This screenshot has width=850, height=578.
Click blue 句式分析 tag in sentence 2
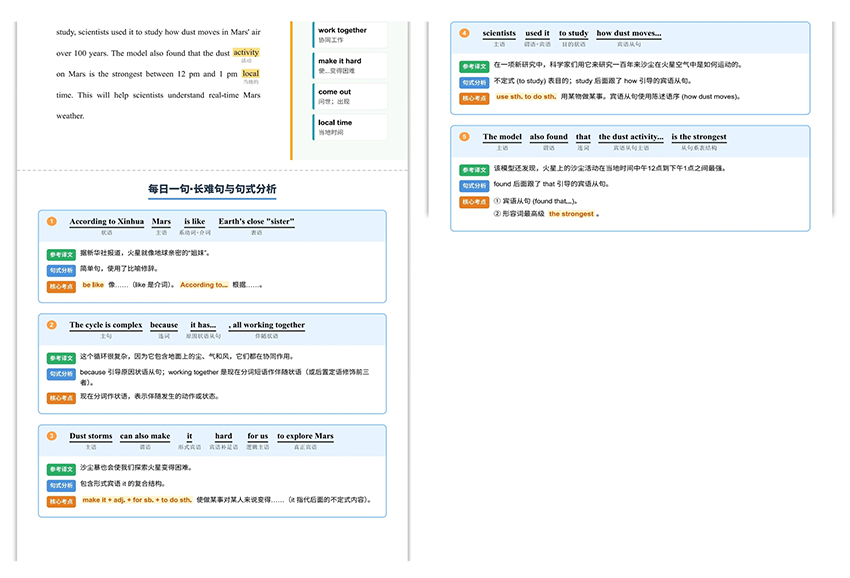(x=61, y=374)
